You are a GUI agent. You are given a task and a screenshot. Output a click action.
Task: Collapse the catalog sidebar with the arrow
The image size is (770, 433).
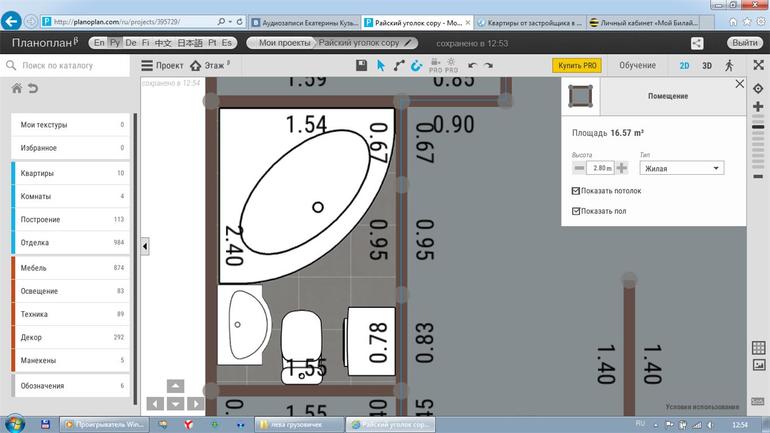tap(144, 246)
